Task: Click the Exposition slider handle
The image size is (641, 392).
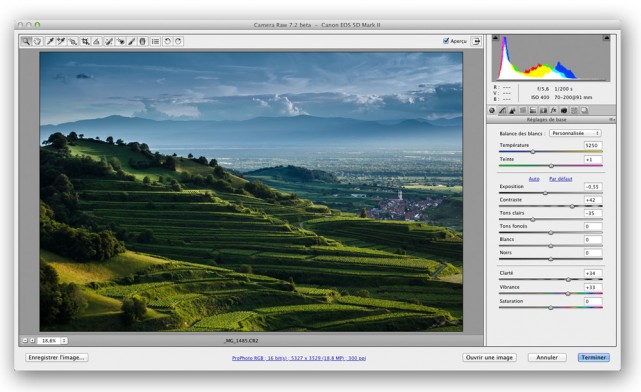Action: point(545,193)
